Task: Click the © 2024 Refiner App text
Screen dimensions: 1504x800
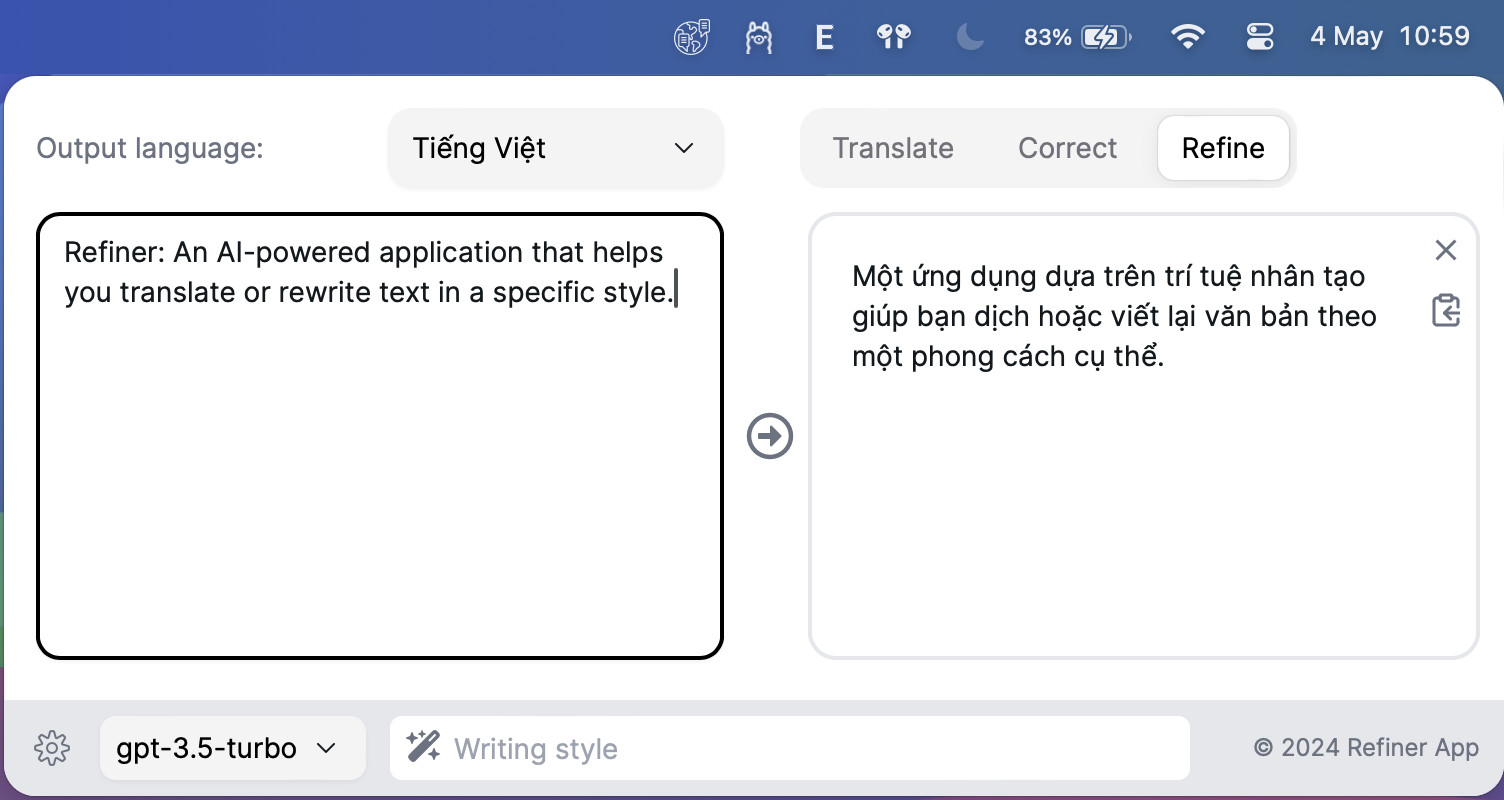Action: [1366, 748]
